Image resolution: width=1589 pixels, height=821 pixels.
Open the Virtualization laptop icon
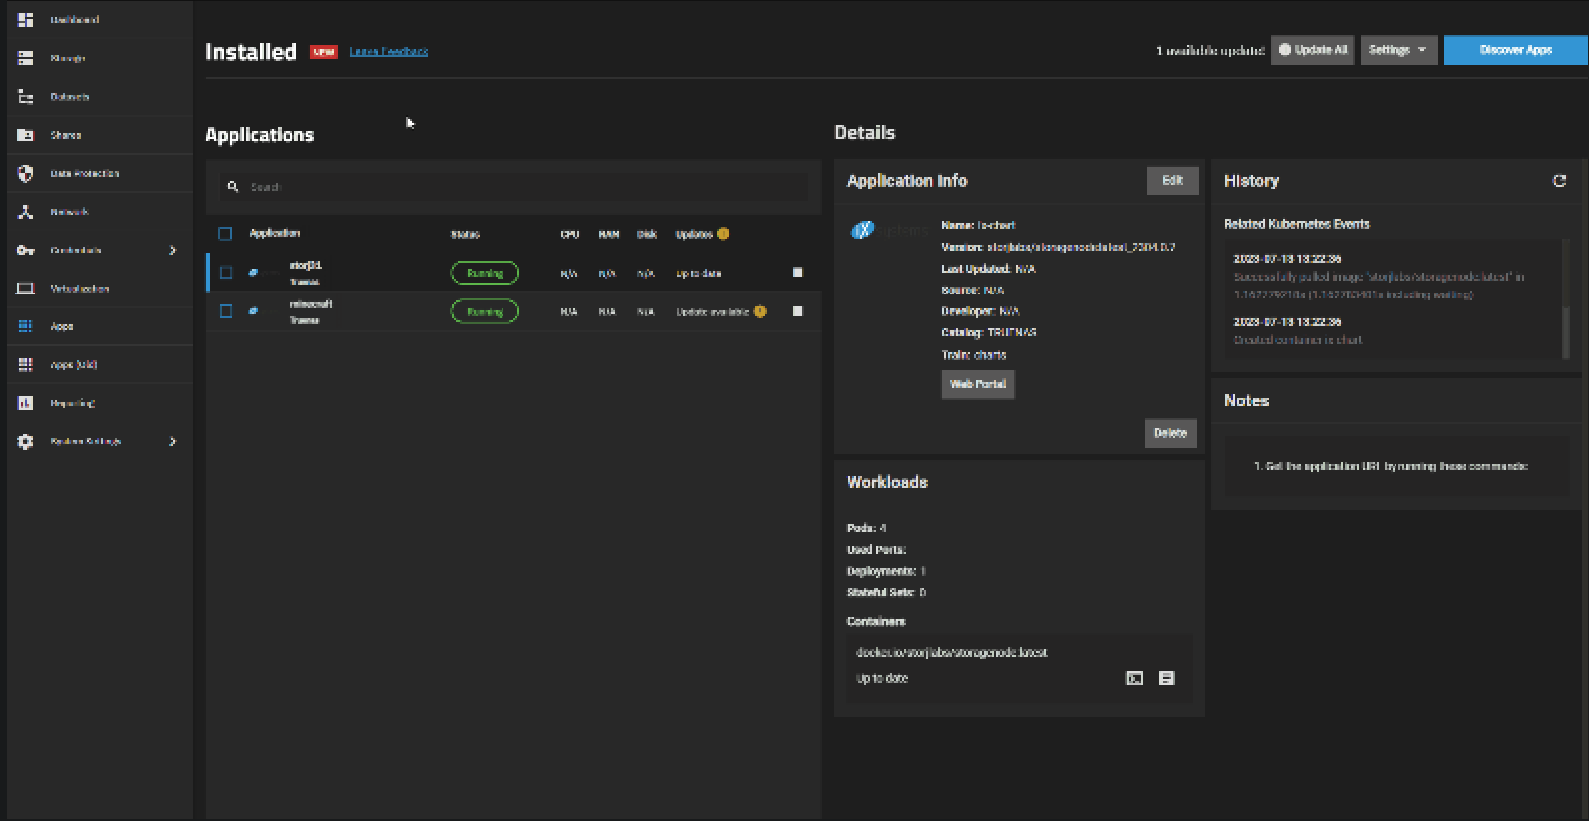26,288
